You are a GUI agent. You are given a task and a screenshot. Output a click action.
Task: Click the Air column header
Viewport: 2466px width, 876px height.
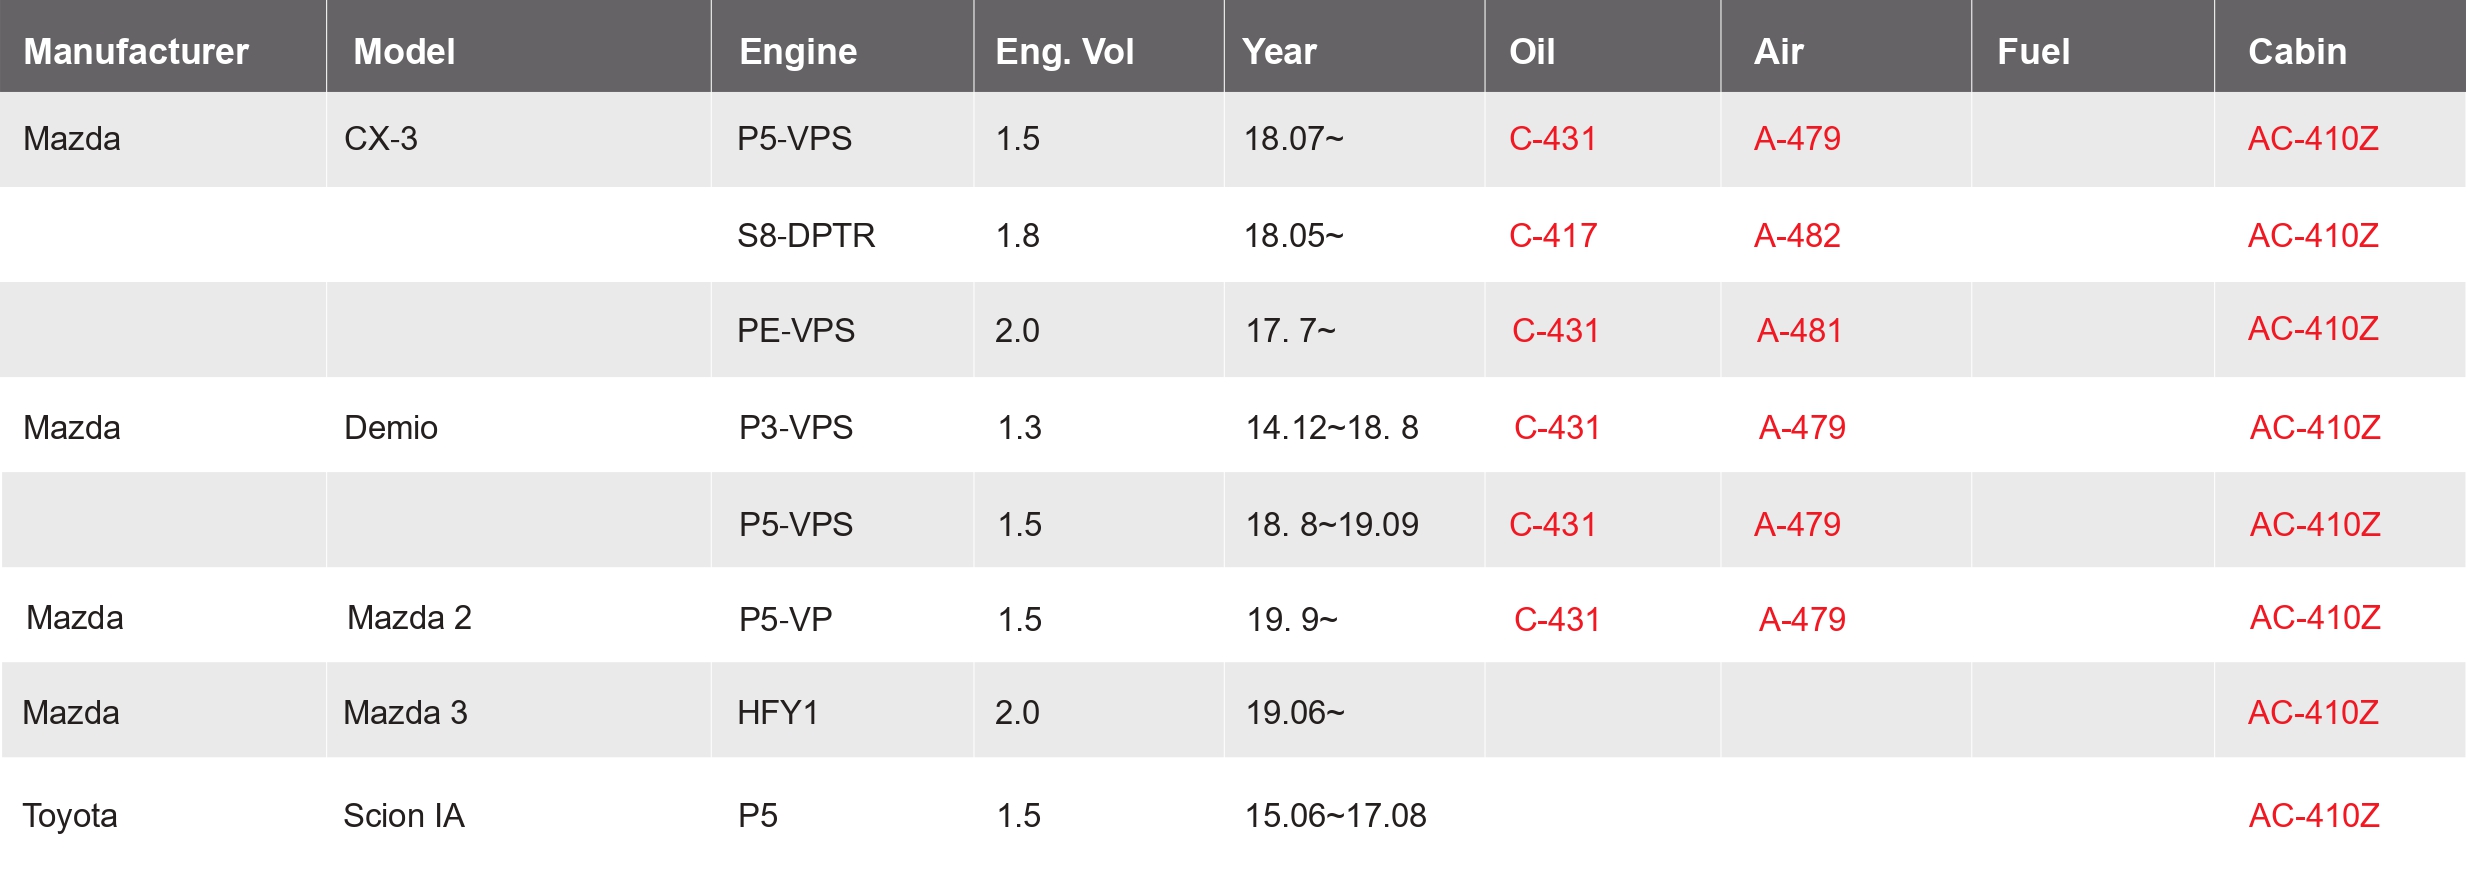[1778, 52]
